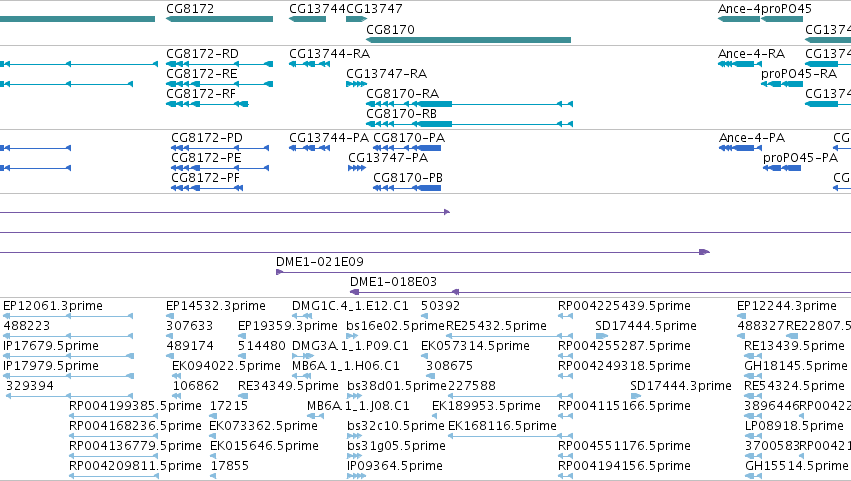Select the DME1-021E09 BAC label

point(320,262)
